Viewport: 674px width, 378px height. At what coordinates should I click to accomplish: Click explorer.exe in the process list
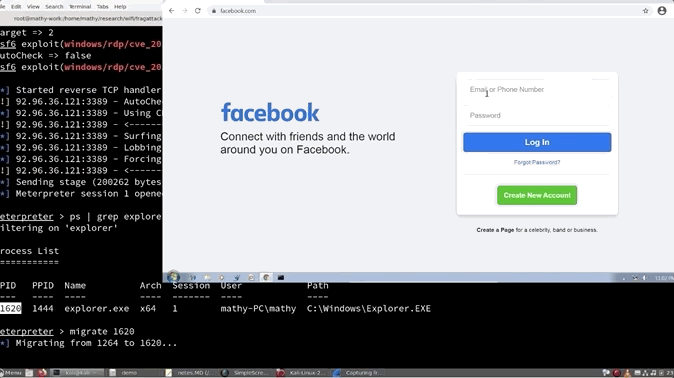click(97, 308)
